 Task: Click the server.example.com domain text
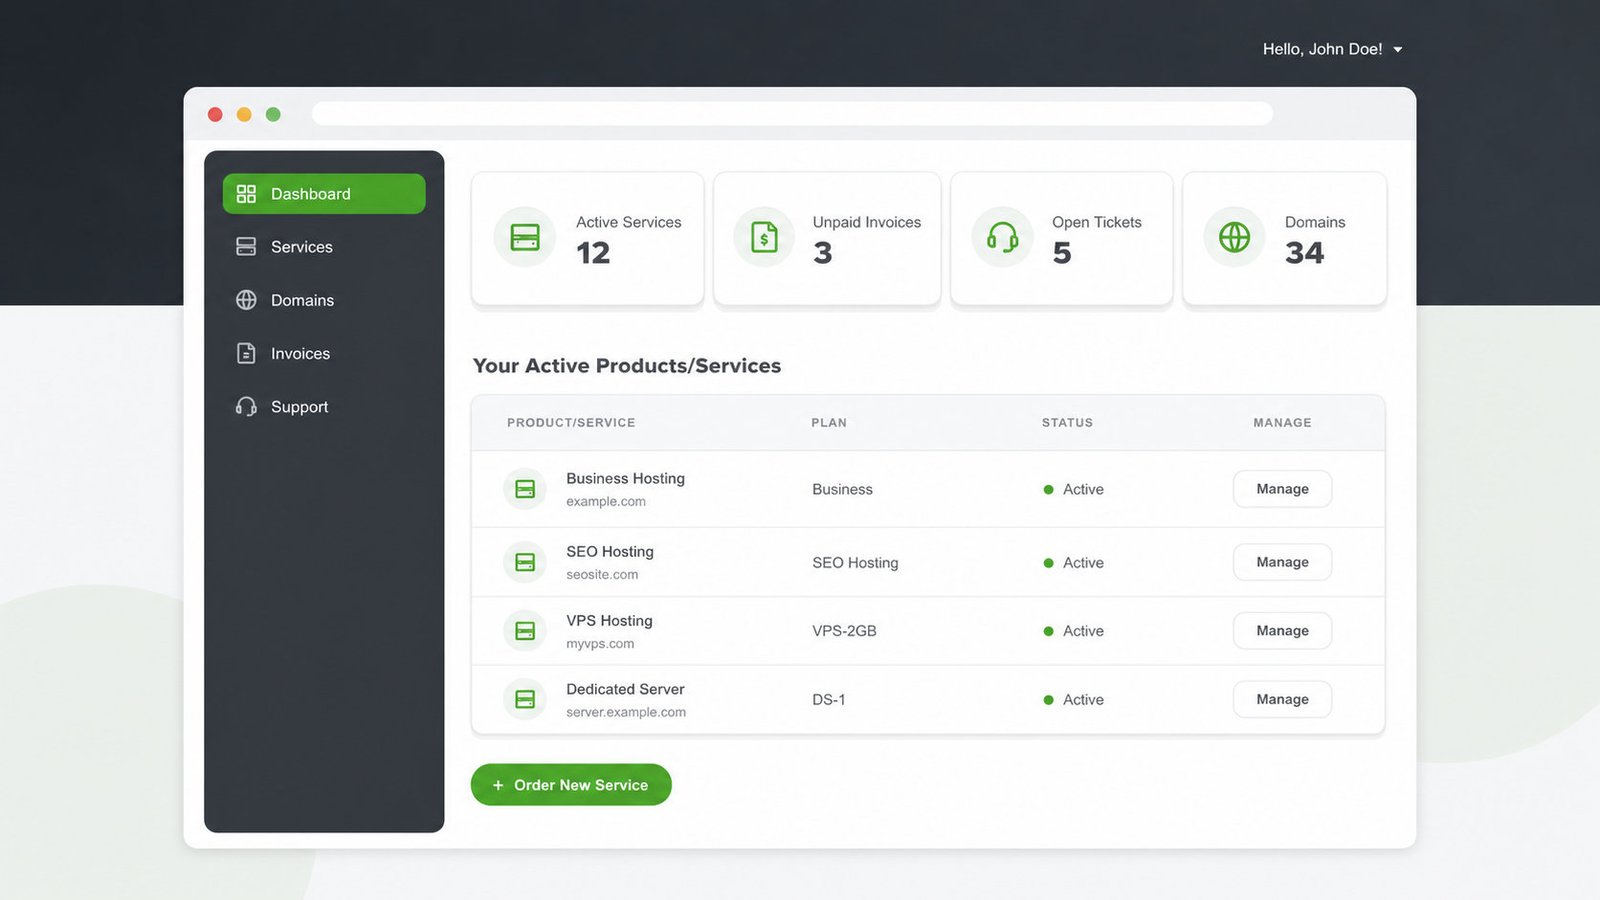(x=626, y=712)
